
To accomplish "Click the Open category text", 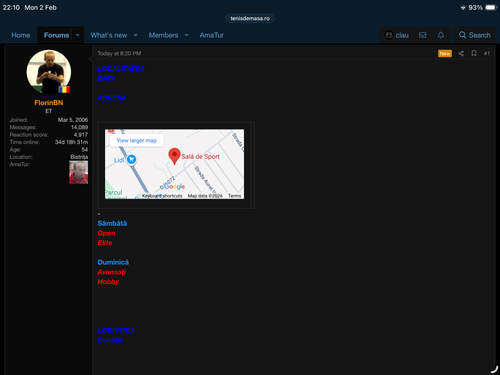I will point(106,233).
